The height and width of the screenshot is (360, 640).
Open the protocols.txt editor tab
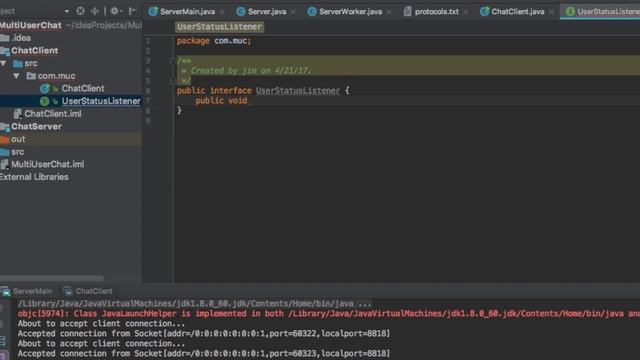click(436, 12)
